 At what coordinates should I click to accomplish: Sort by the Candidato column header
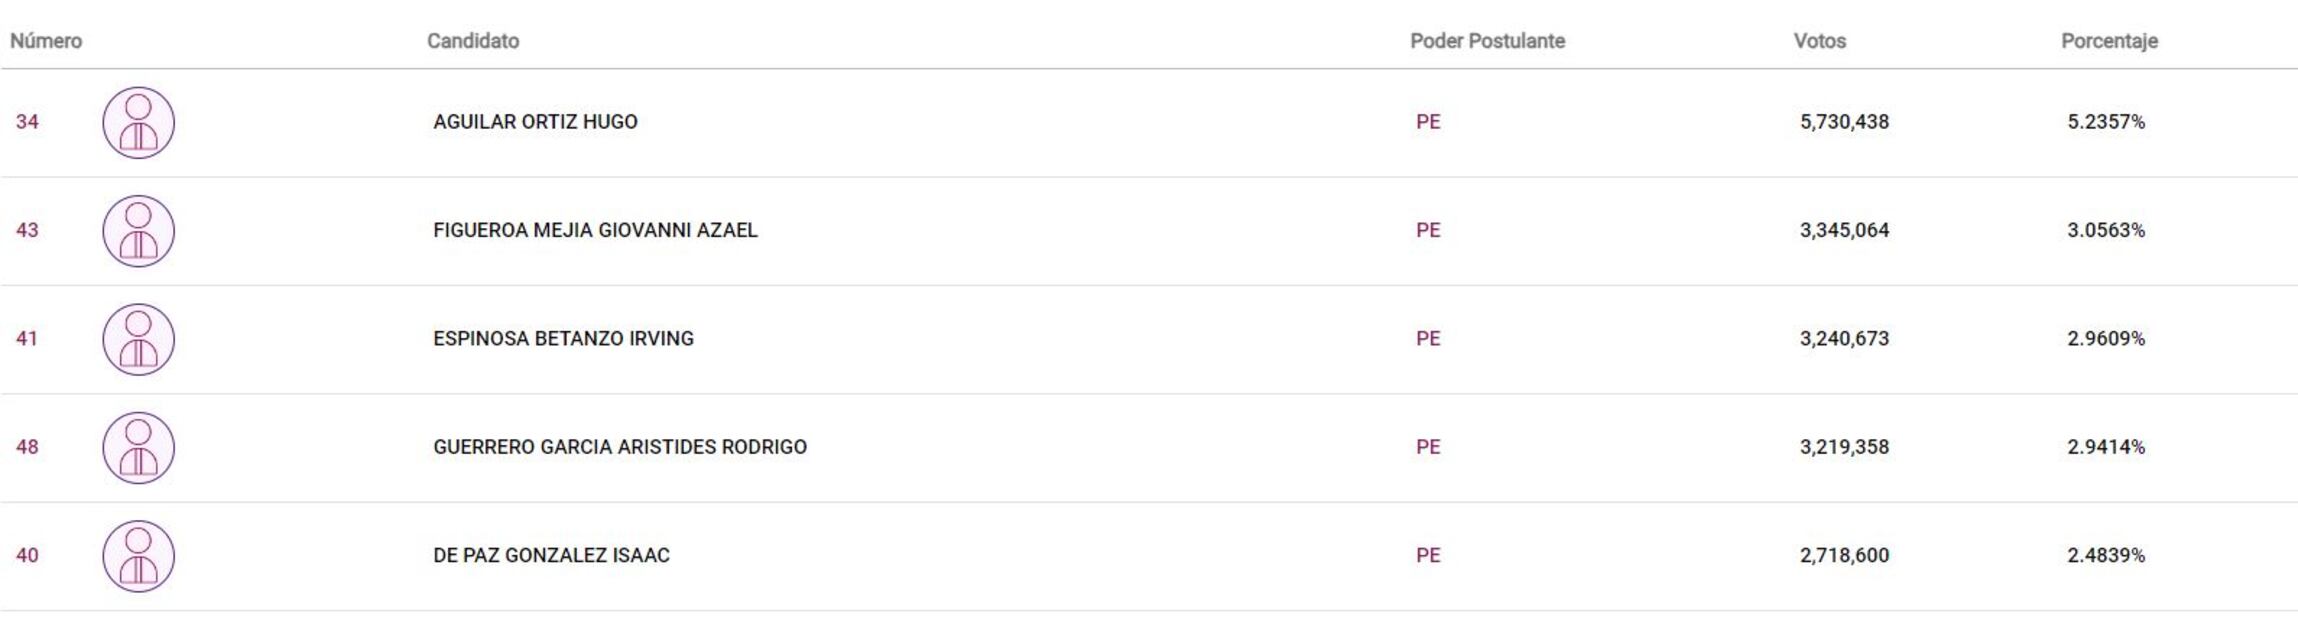pyautogui.click(x=473, y=41)
